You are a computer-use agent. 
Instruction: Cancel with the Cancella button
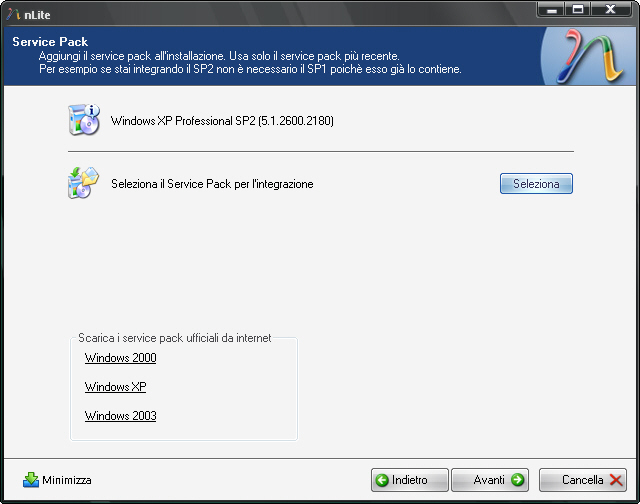coord(583,480)
